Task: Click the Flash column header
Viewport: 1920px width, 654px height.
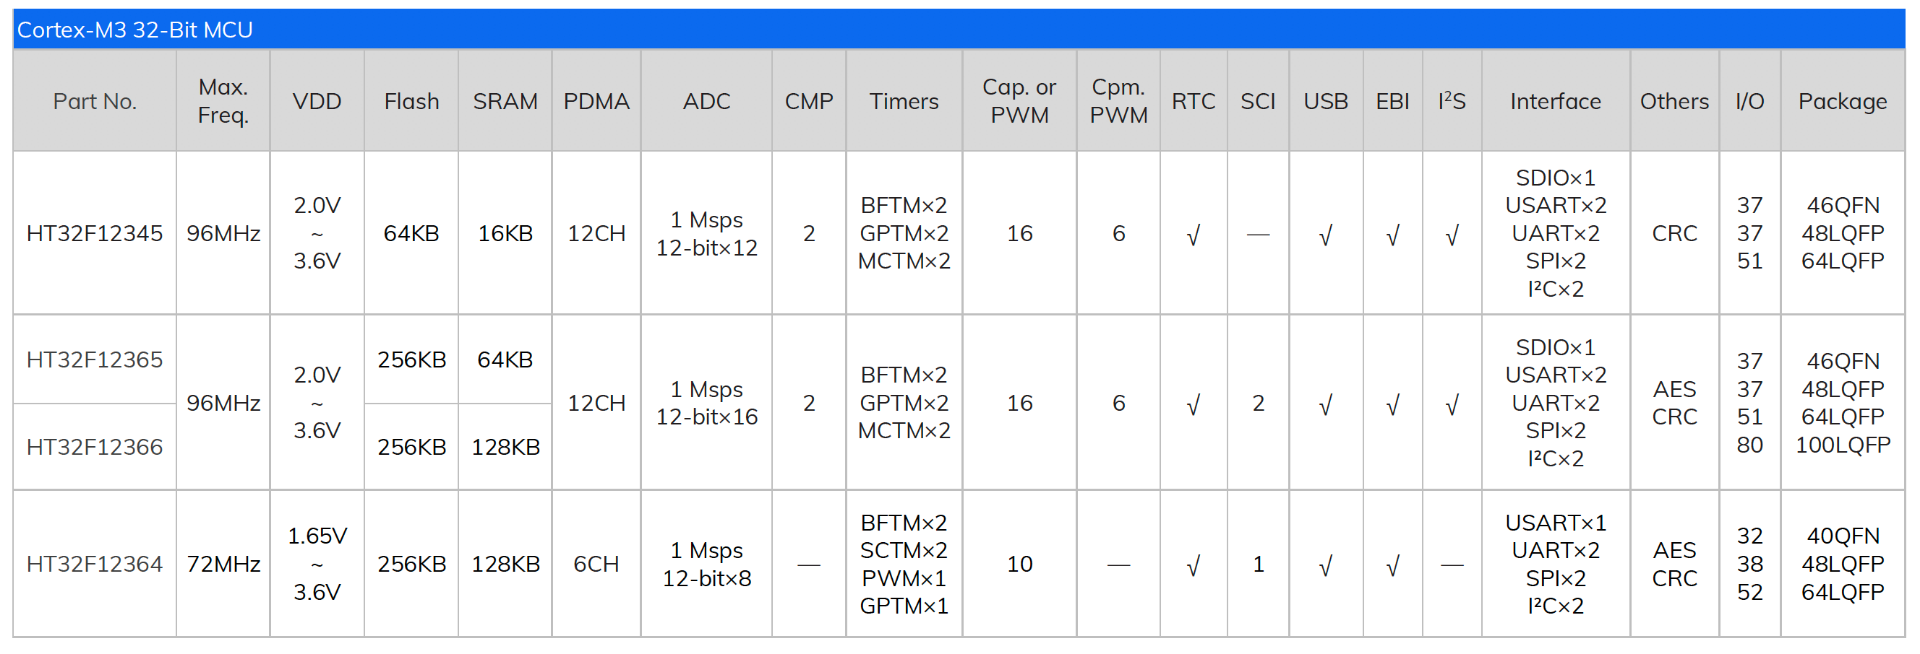Action: pyautogui.click(x=411, y=101)
